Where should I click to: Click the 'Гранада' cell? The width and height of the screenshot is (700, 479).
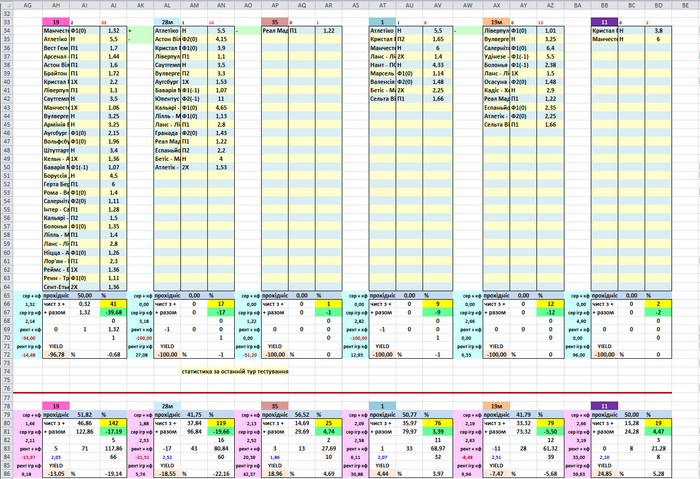click(167, 133)
